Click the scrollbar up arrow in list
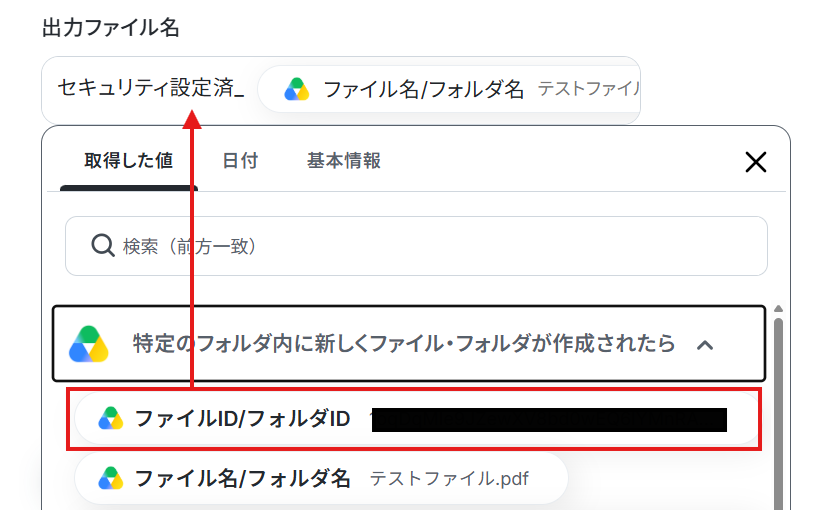 click(778, 309)
